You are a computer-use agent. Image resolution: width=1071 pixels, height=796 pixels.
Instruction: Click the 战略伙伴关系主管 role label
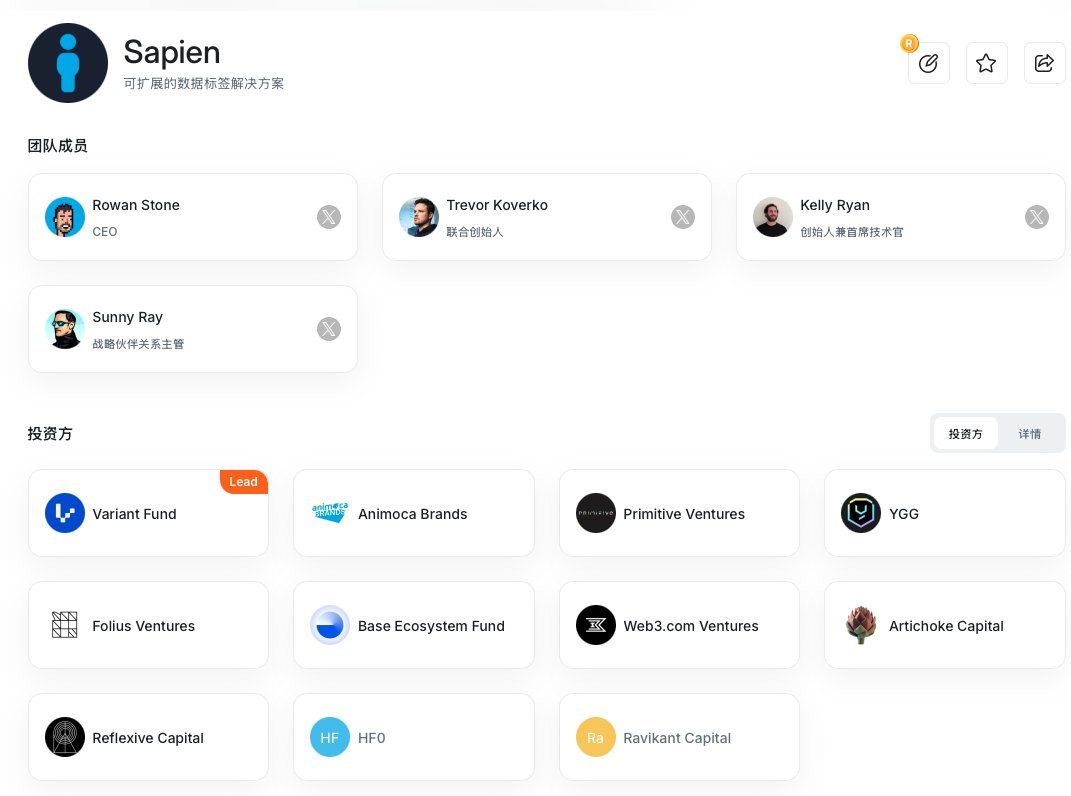(x=138, y=344)
